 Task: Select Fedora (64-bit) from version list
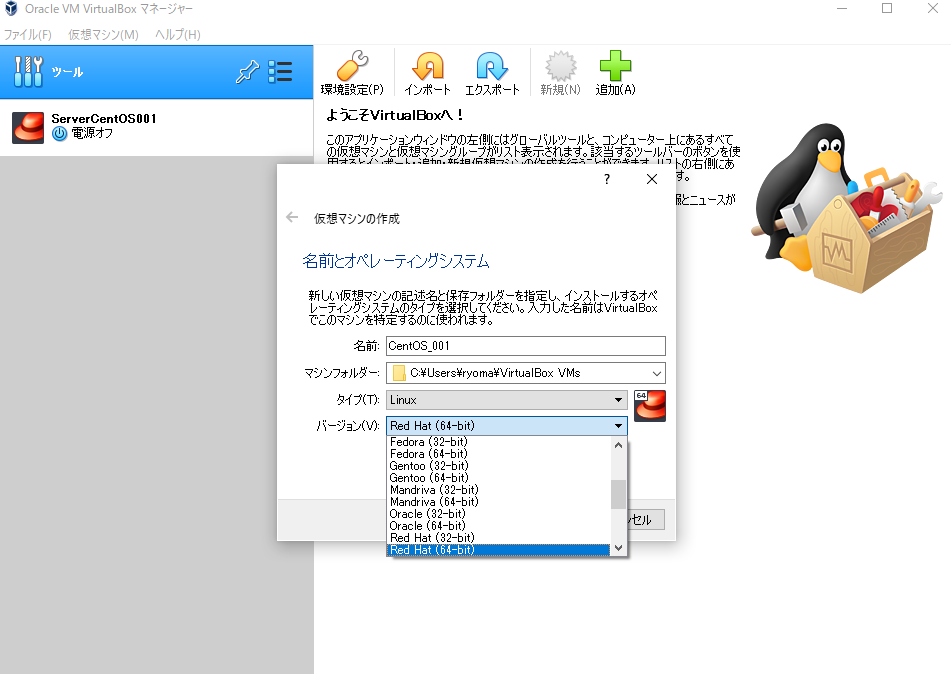(x=499, y=454)
